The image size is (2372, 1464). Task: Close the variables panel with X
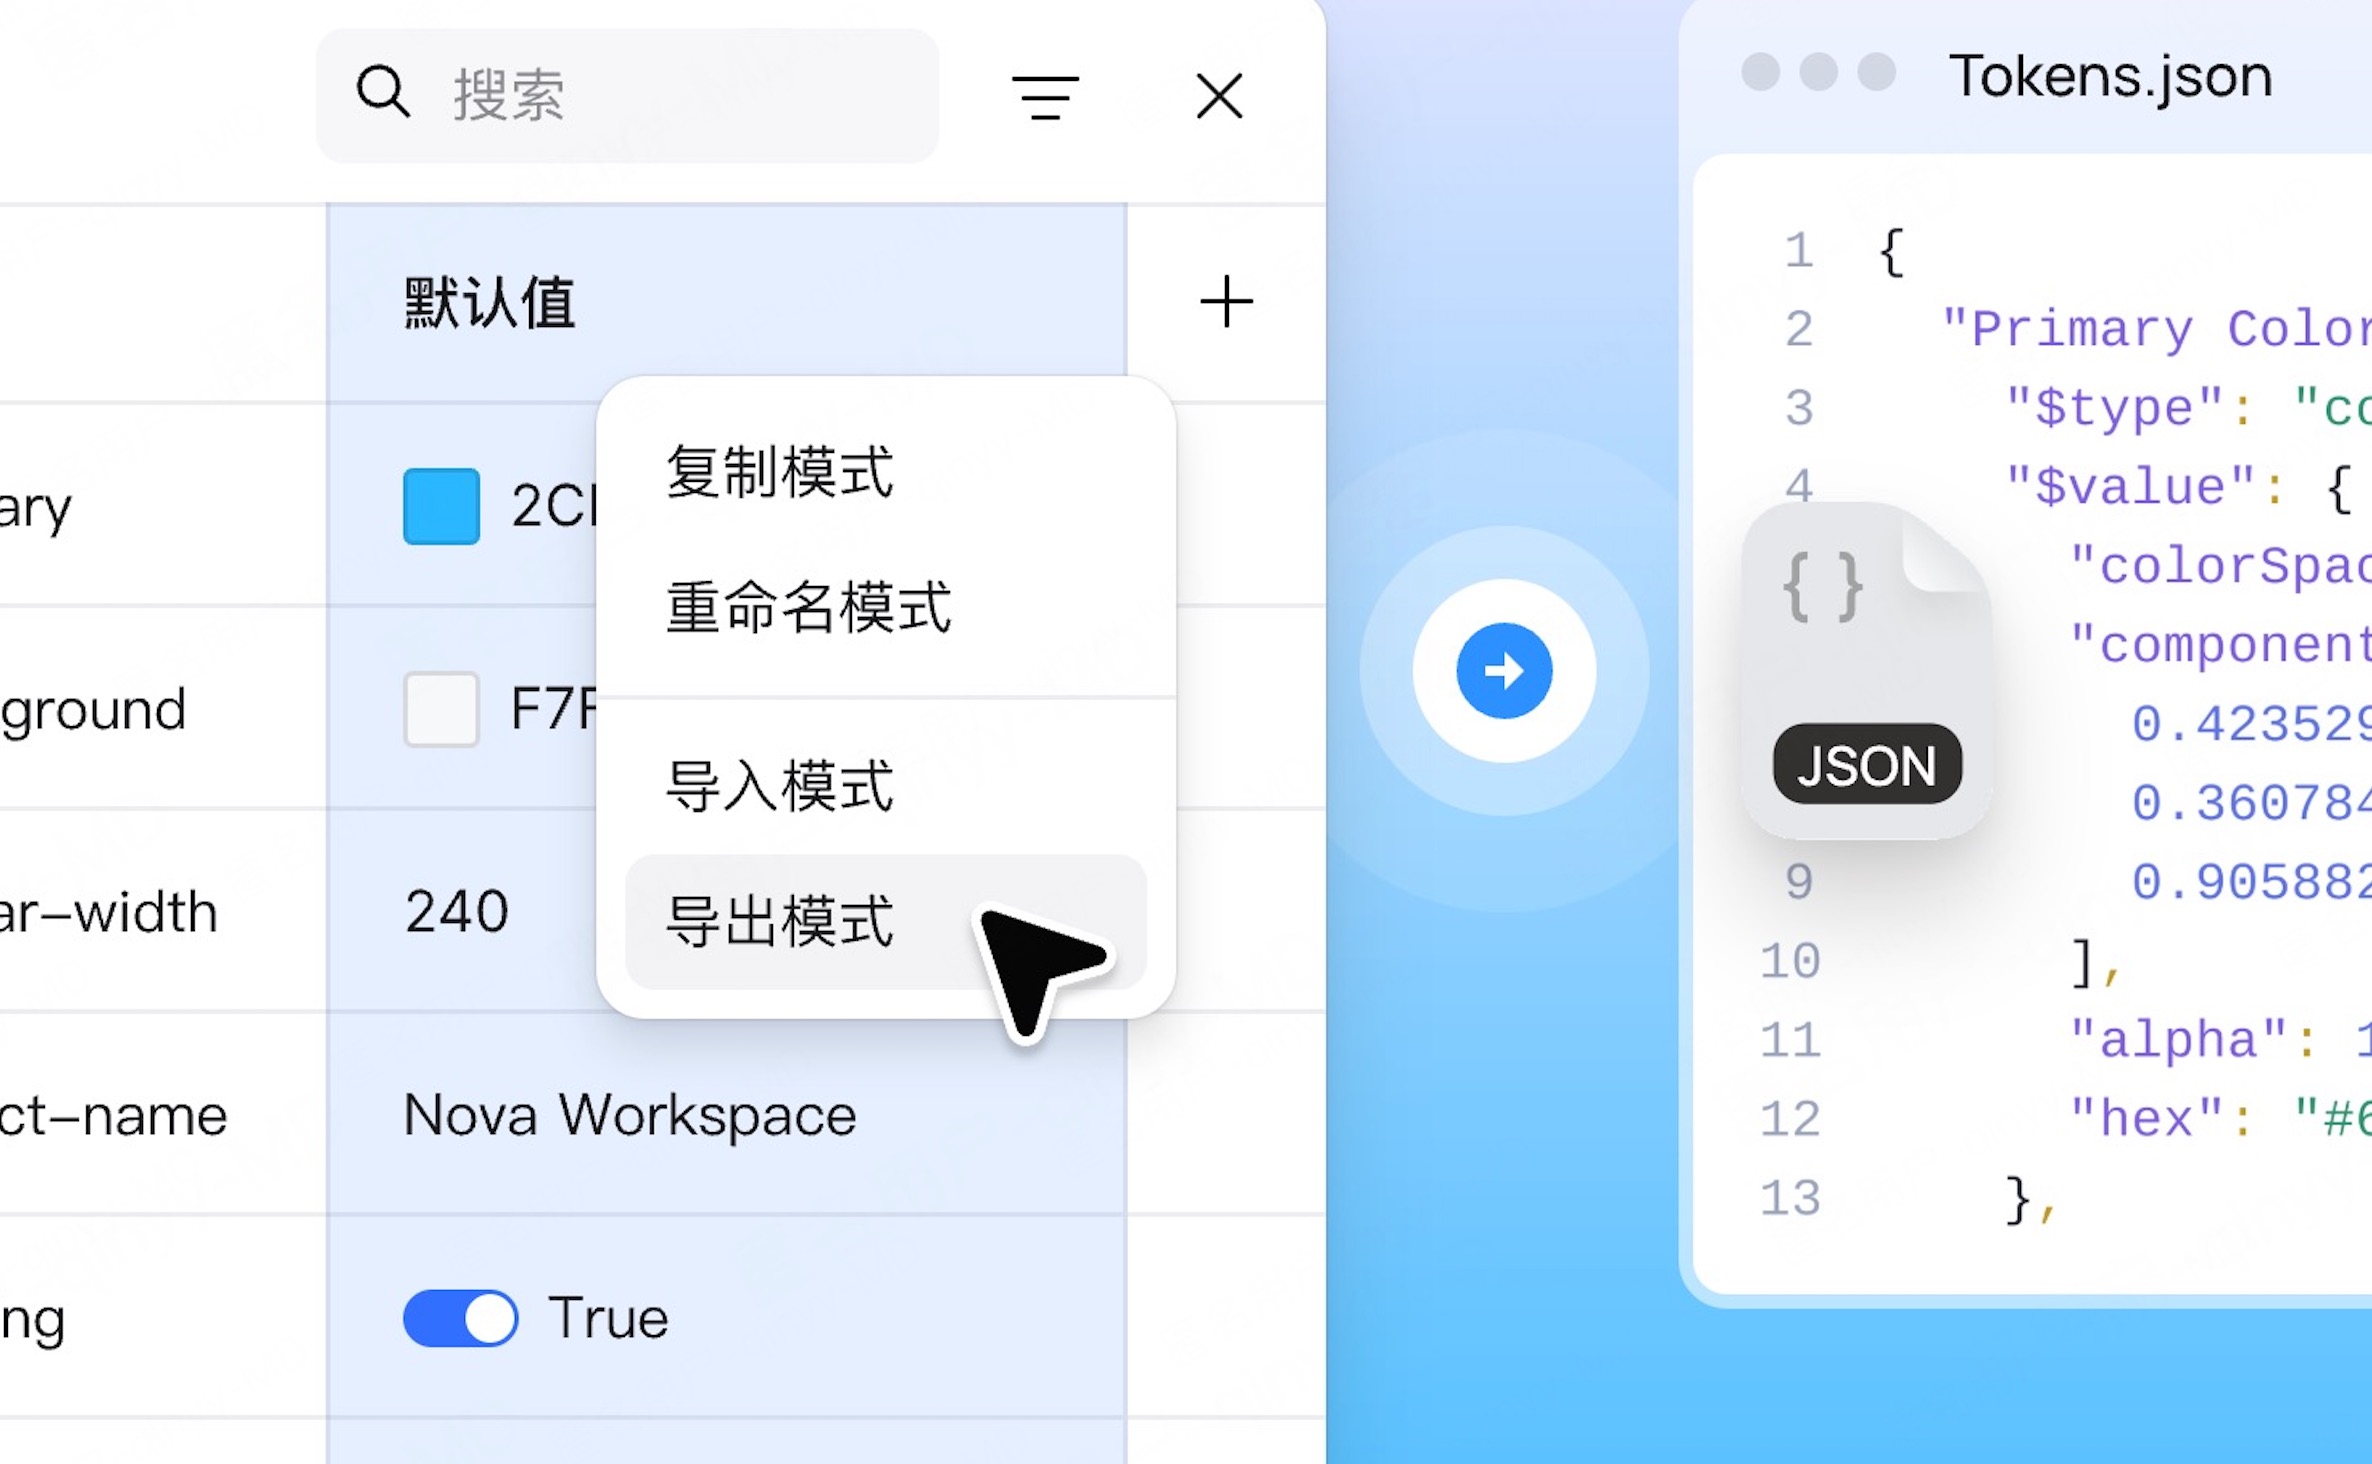tap(1219, 96)
